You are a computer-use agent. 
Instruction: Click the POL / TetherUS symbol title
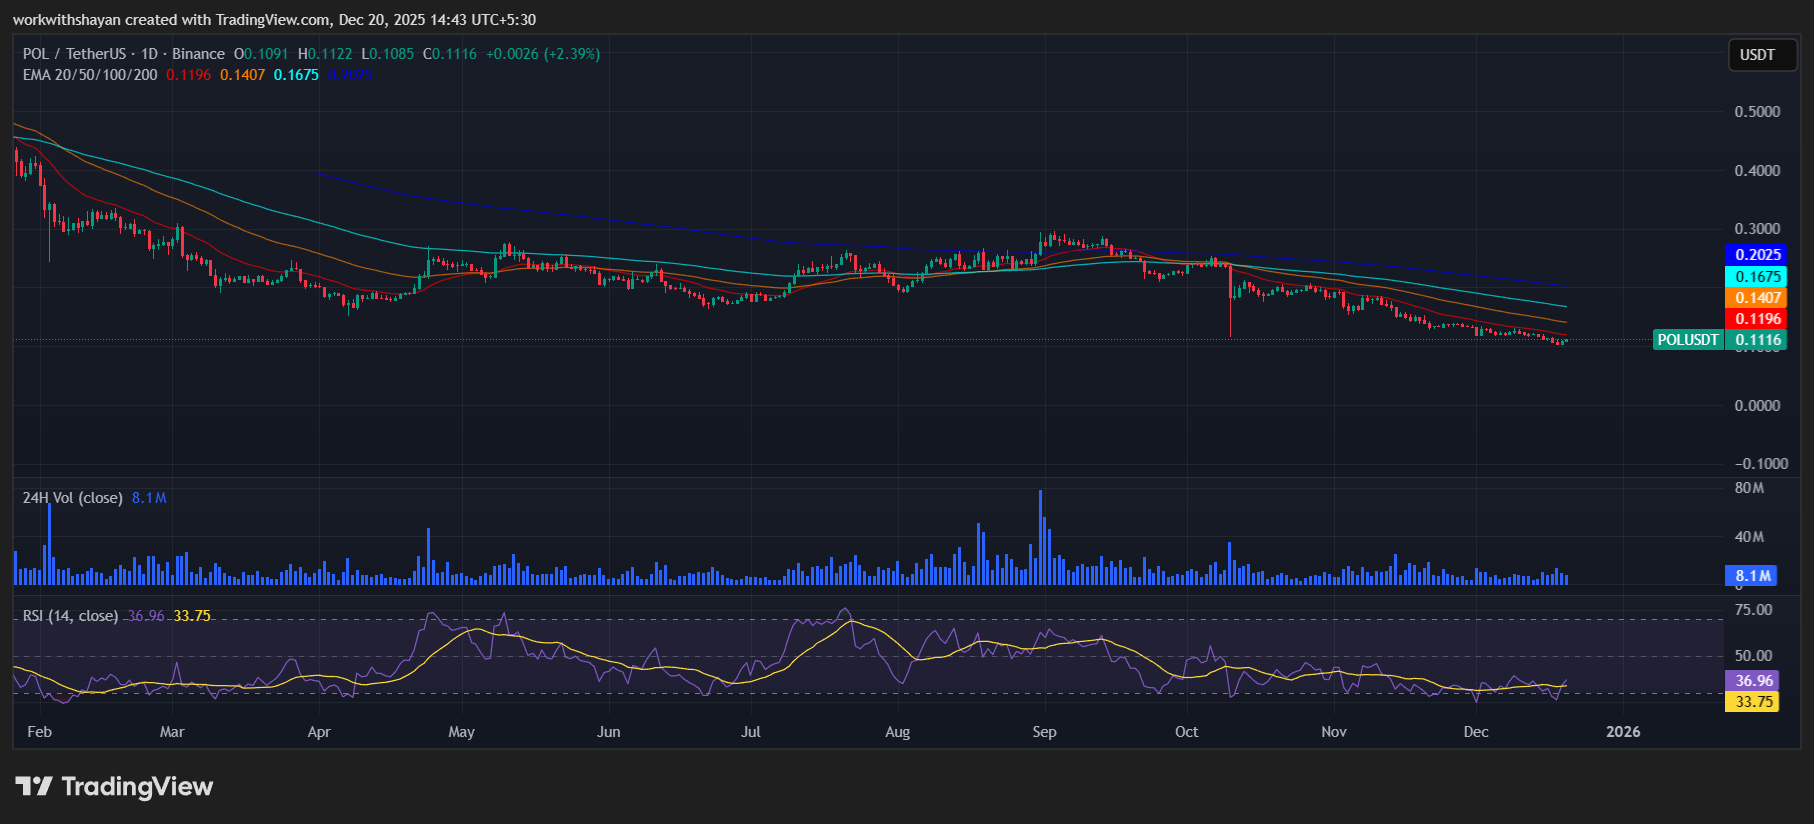(x=74, y=54)
